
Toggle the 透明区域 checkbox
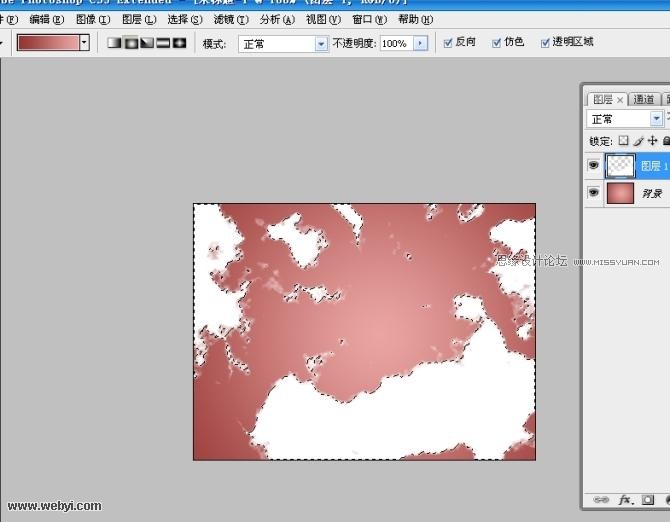[545, 43]
